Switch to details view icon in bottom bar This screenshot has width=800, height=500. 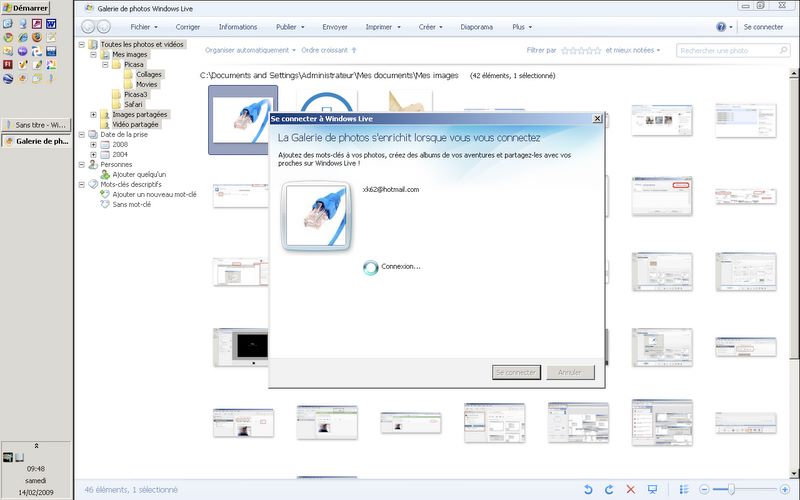(684, 490)
